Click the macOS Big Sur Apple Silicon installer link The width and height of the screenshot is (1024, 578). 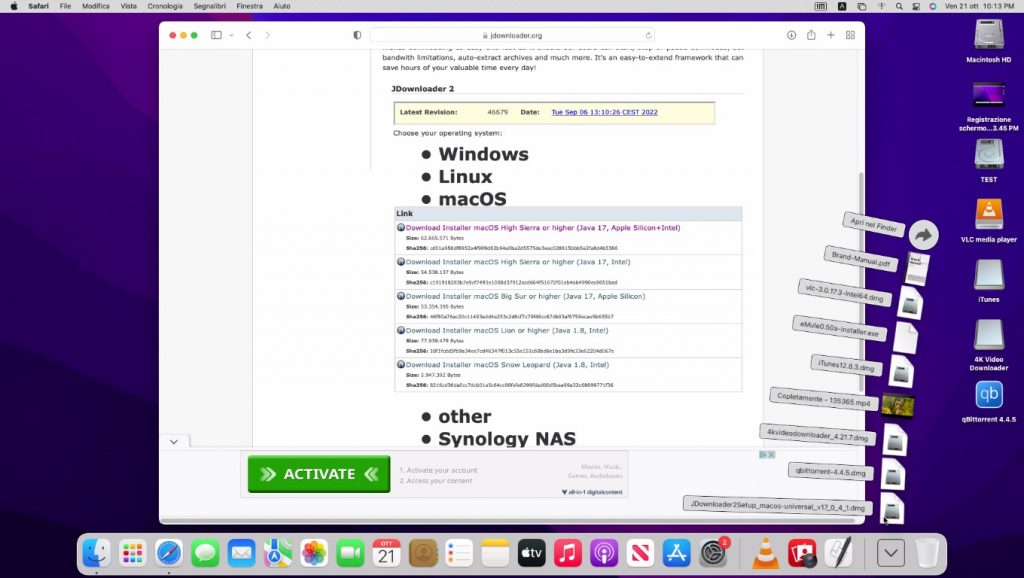pyautogui.click(x=524, y=296)
